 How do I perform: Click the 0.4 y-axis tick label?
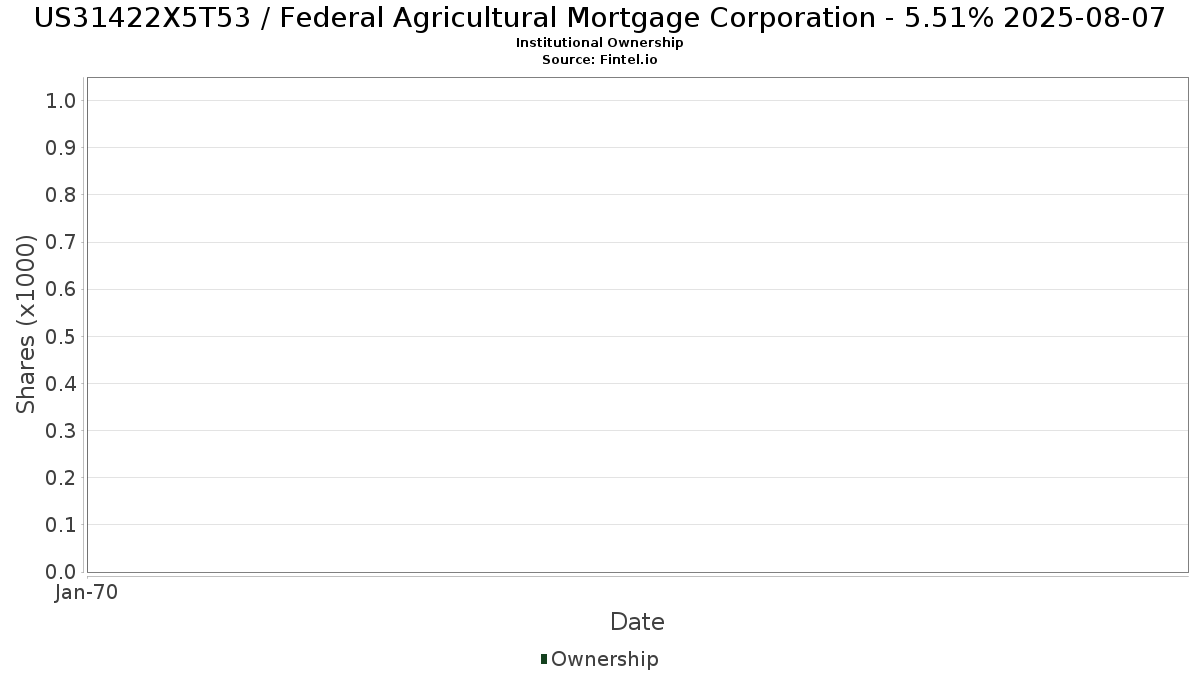[61, 383]
